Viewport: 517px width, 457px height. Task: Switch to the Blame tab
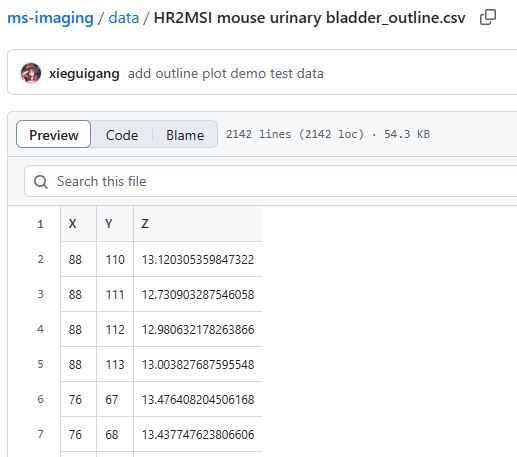(x=185, y=135)
